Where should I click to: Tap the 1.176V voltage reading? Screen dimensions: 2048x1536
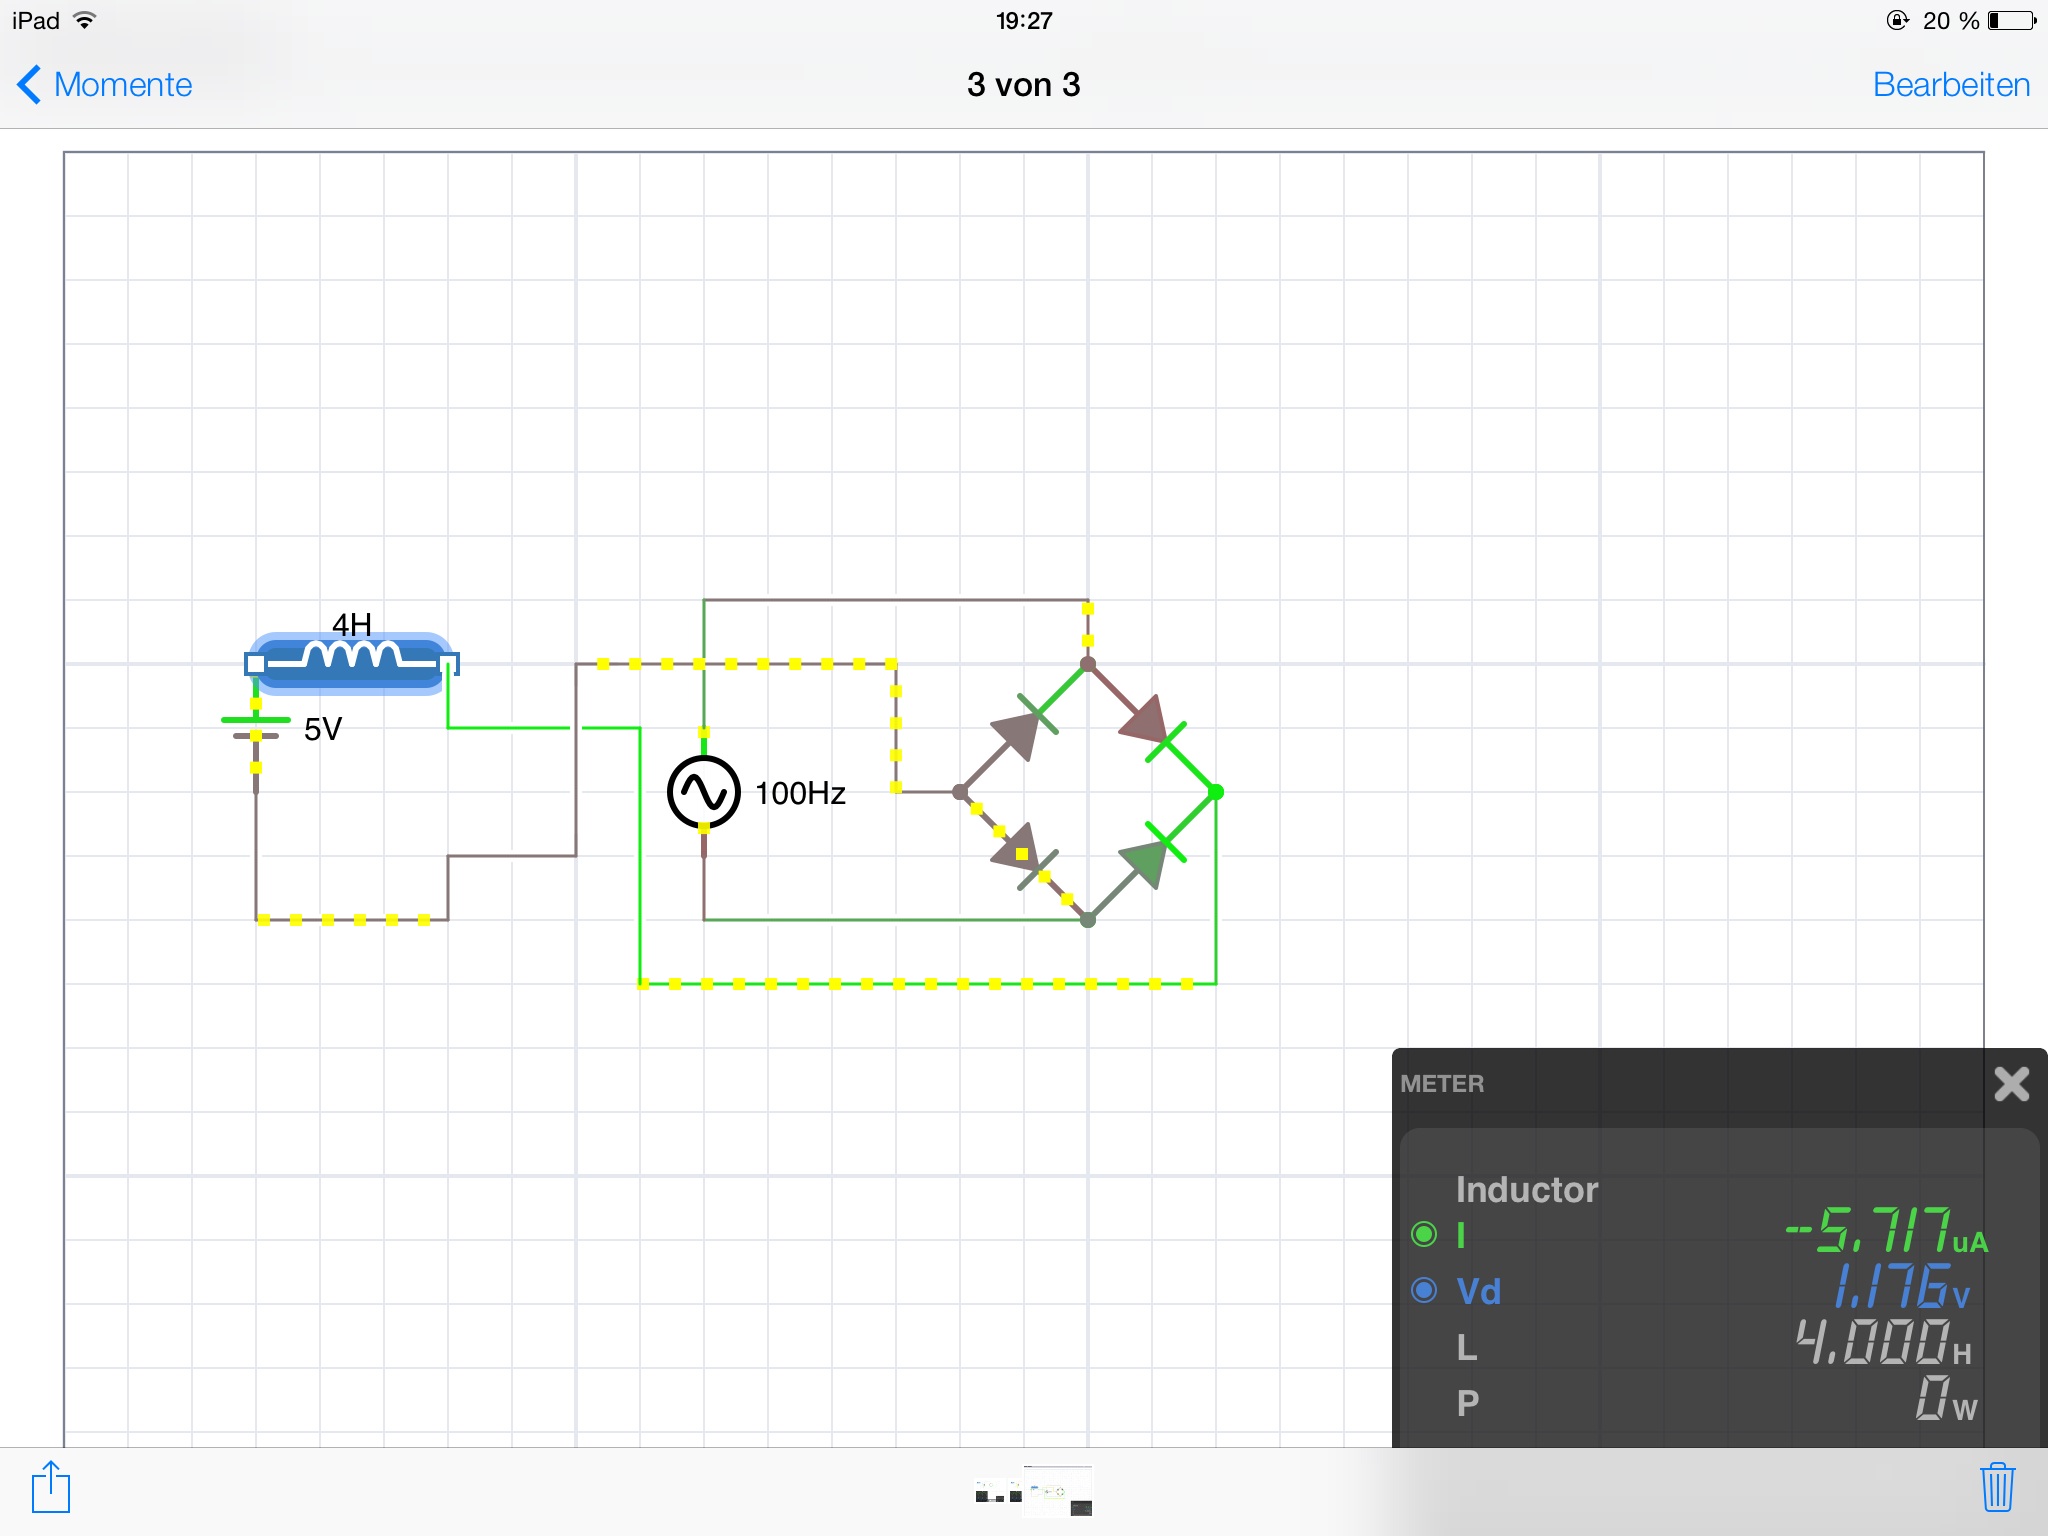(1901, 1287)
